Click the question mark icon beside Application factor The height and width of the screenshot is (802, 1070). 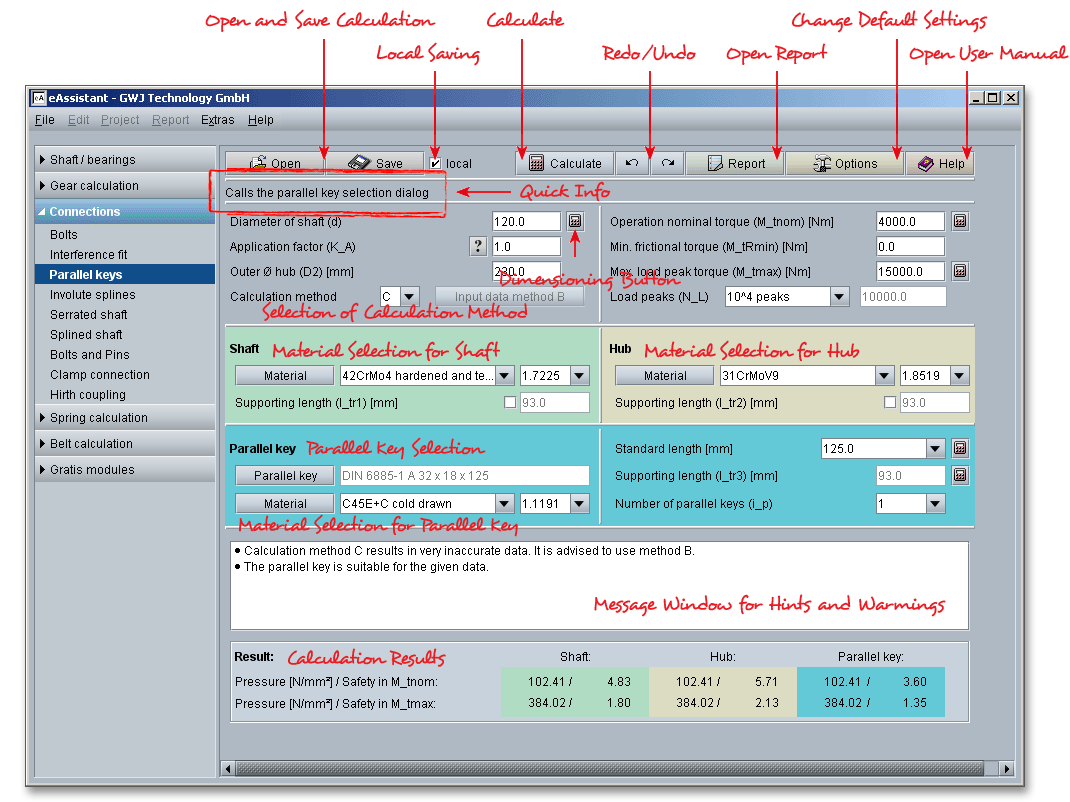(x=478, y=246)
